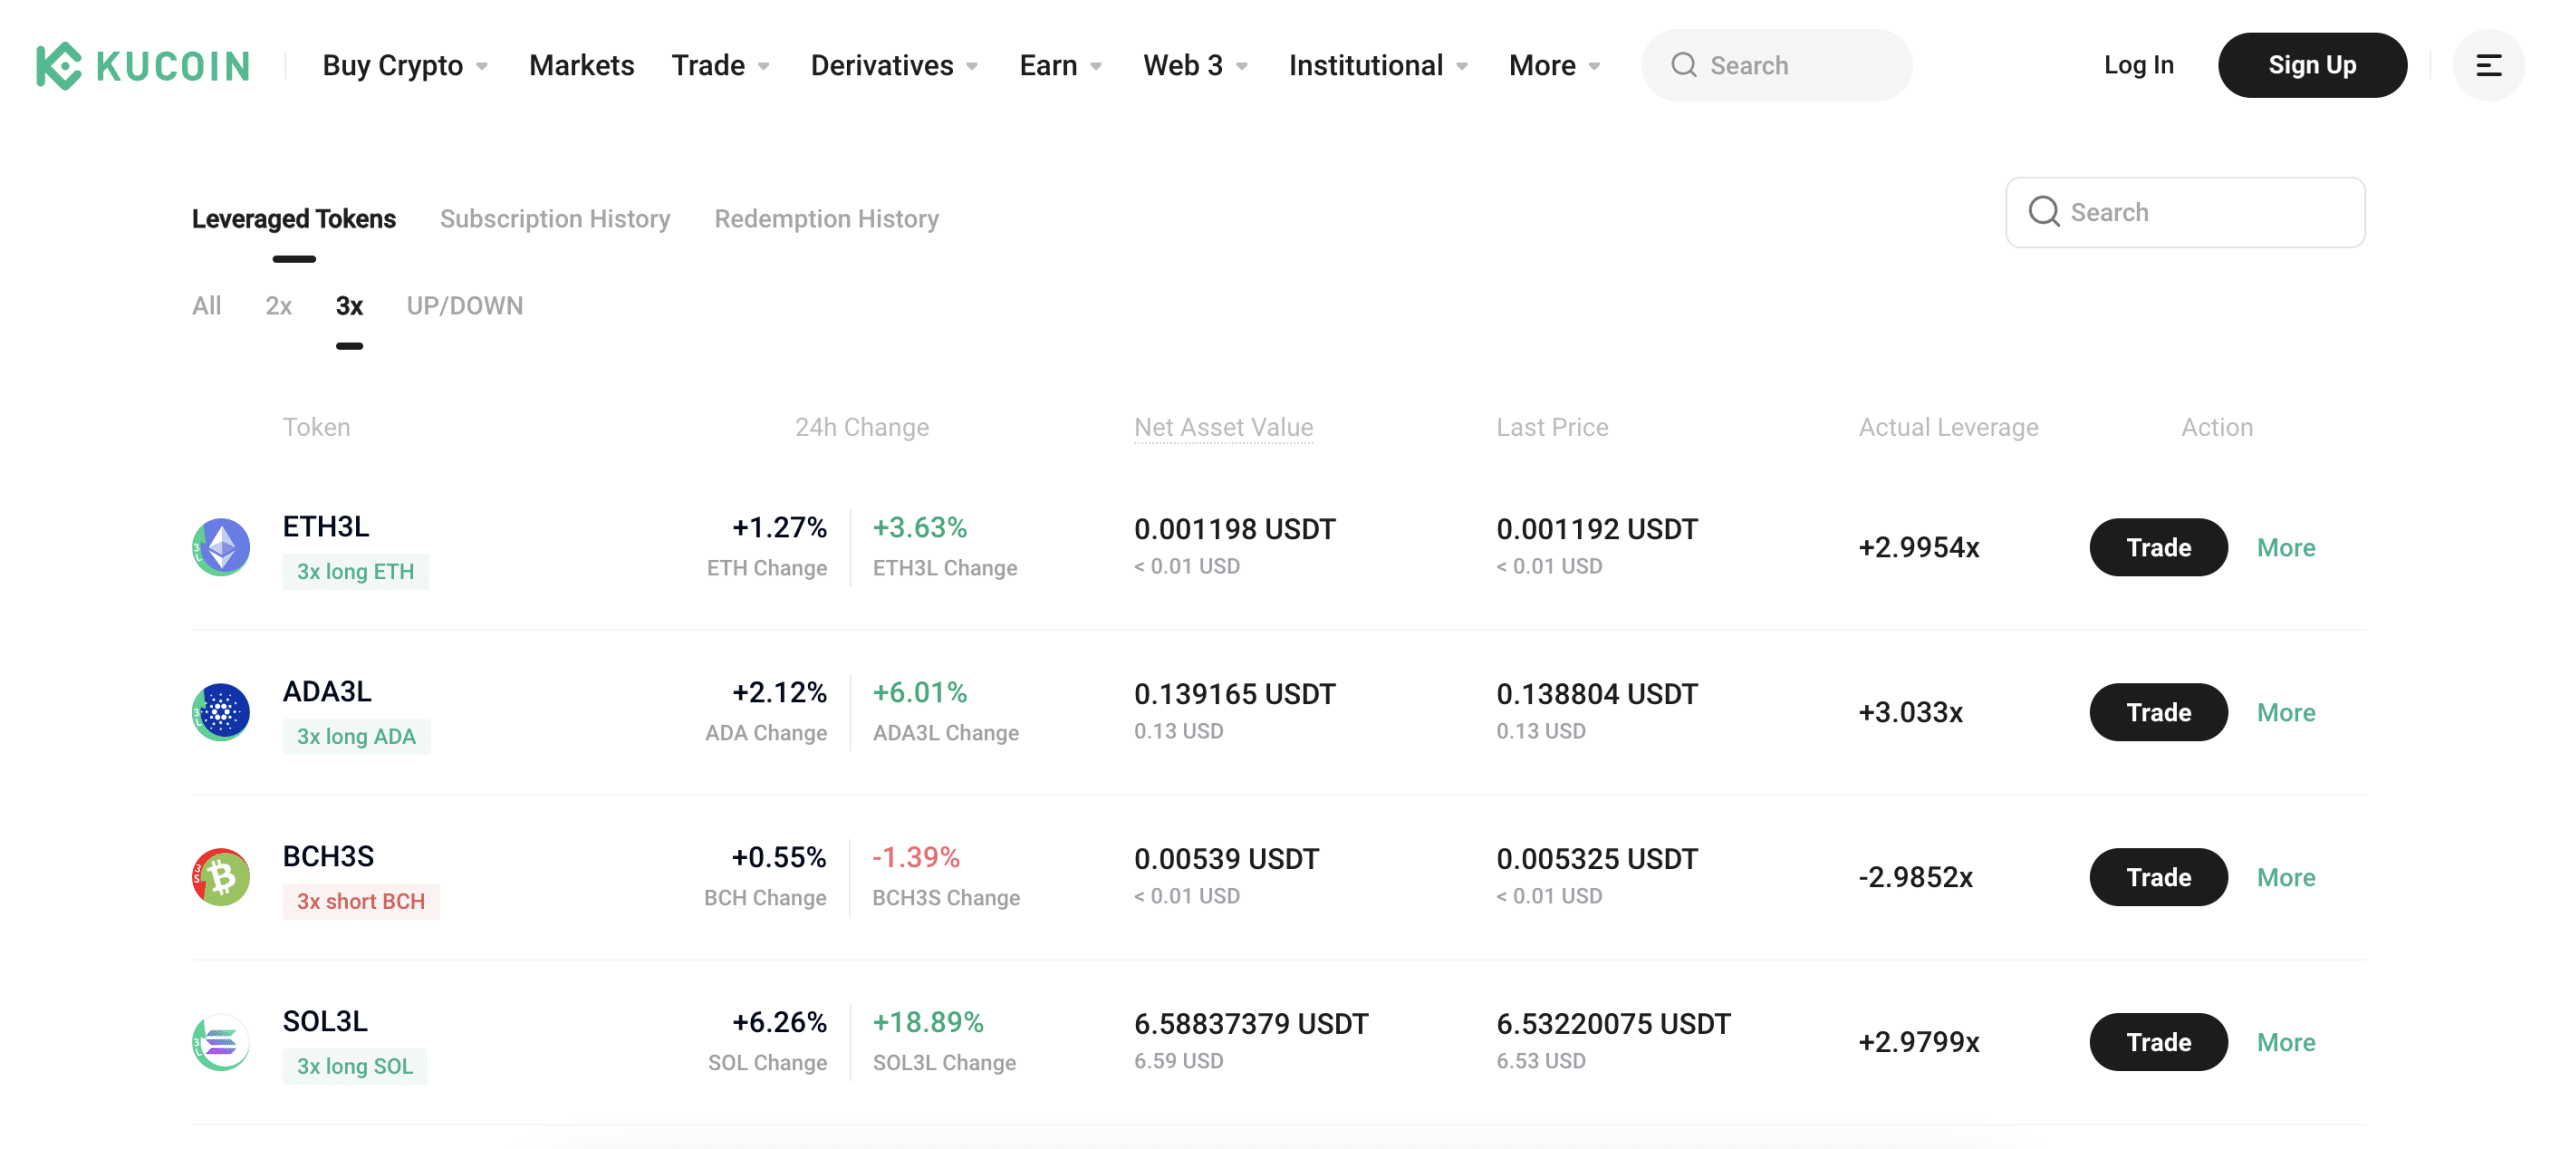Focus the leveraged tokens Search box
The image size is (2560, 1149).
click(x=2184, y=212)
